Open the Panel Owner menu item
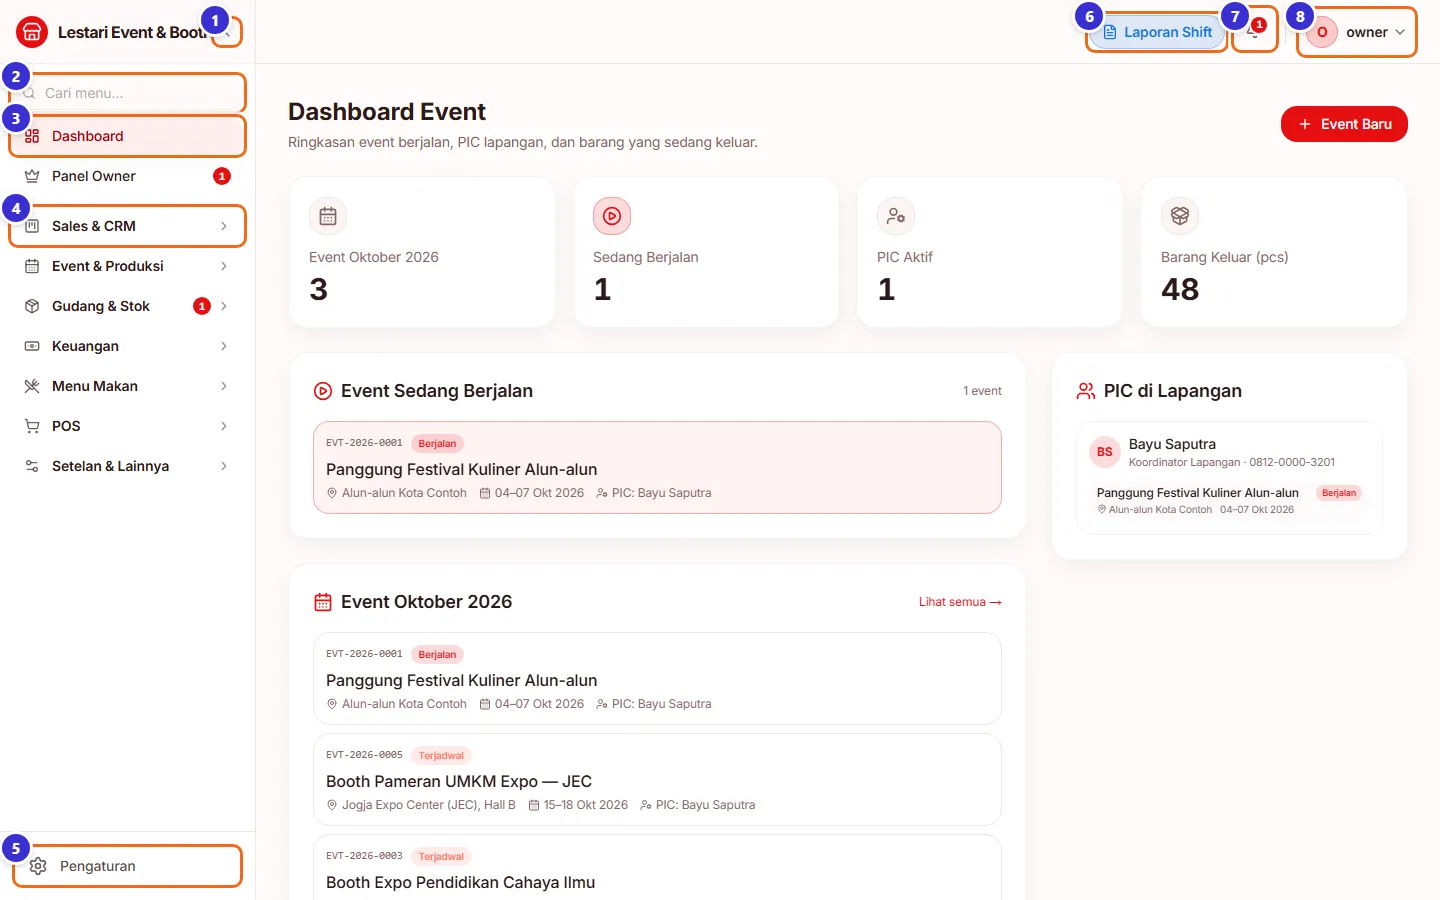This screenshot has width=1440, height=900. pos(127,176)
